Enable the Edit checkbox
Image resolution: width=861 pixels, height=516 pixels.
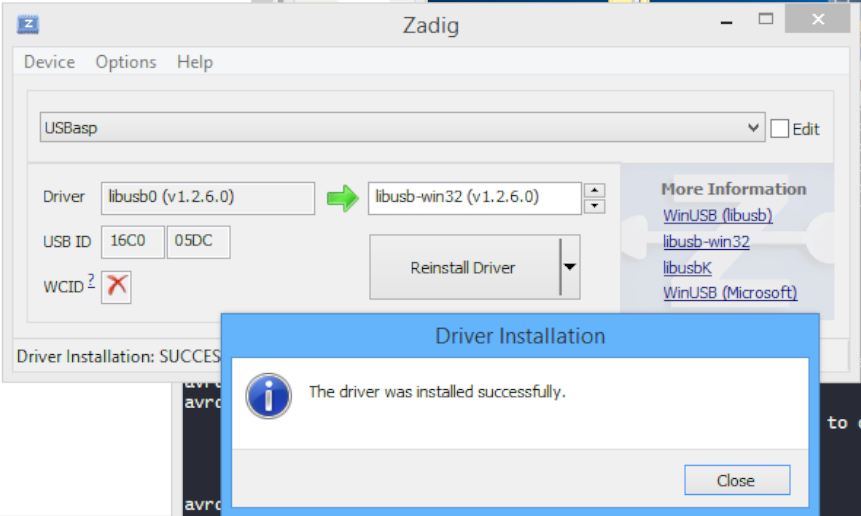pos(779,129)
